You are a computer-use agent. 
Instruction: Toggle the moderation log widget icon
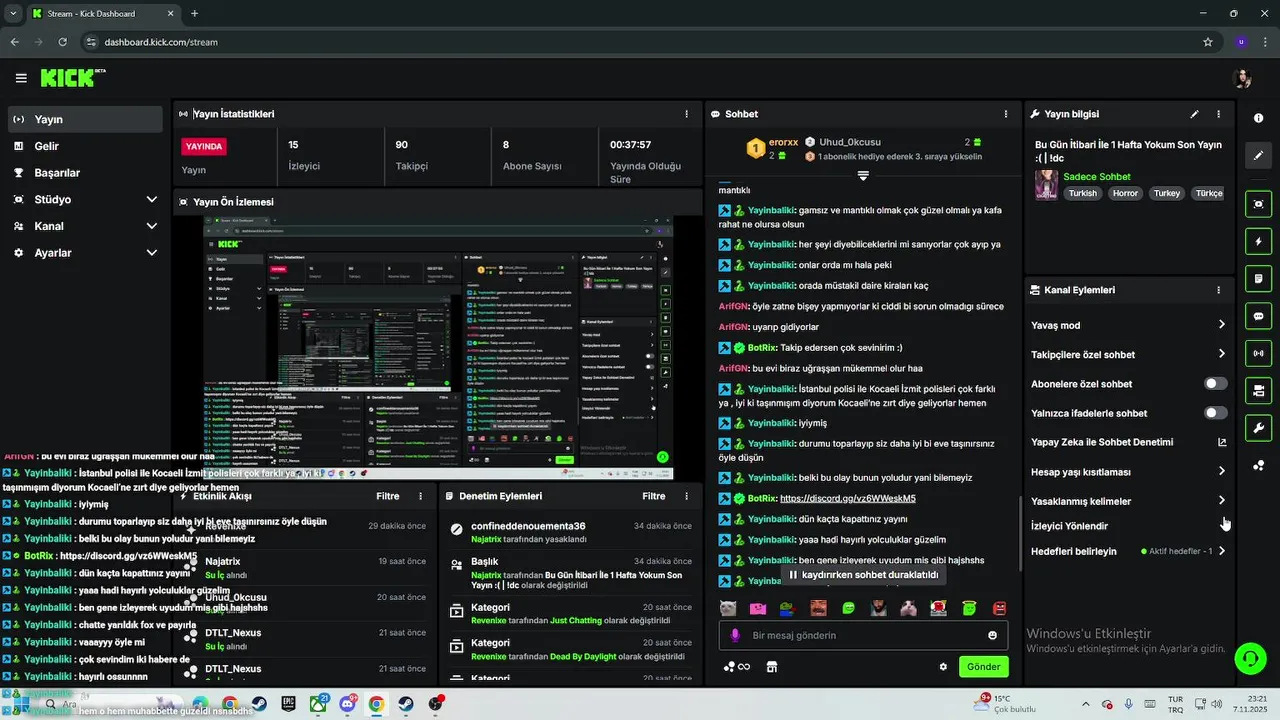point(1258,279)
